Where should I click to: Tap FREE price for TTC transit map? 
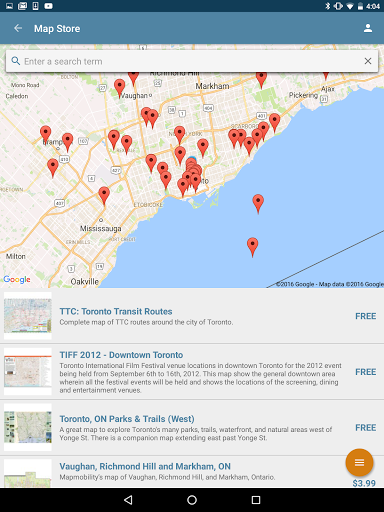(x=365, y=316)
